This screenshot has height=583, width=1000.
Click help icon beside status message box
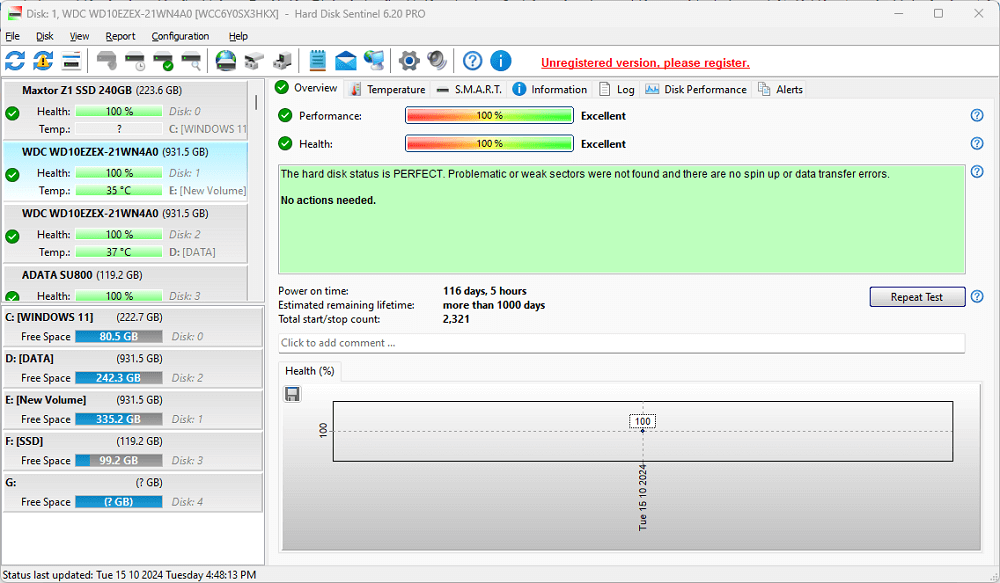tap(977, 172)
